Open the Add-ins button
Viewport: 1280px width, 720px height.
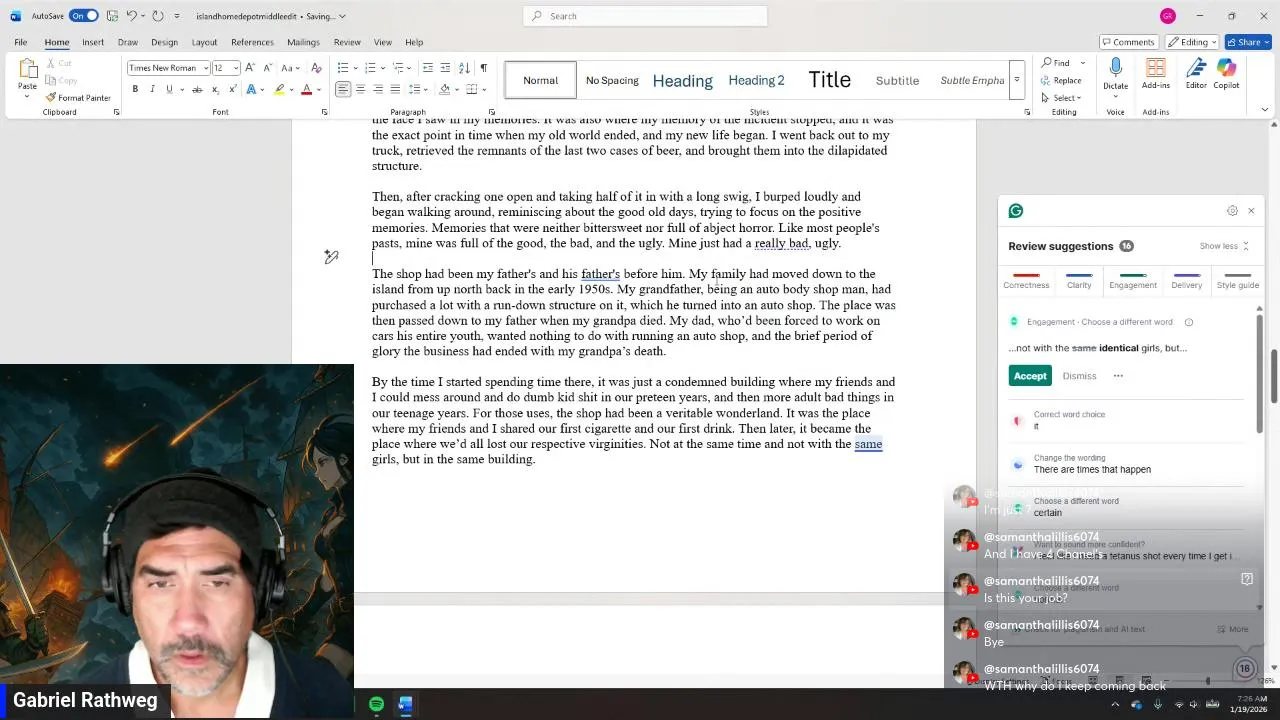pos(1155,73)
